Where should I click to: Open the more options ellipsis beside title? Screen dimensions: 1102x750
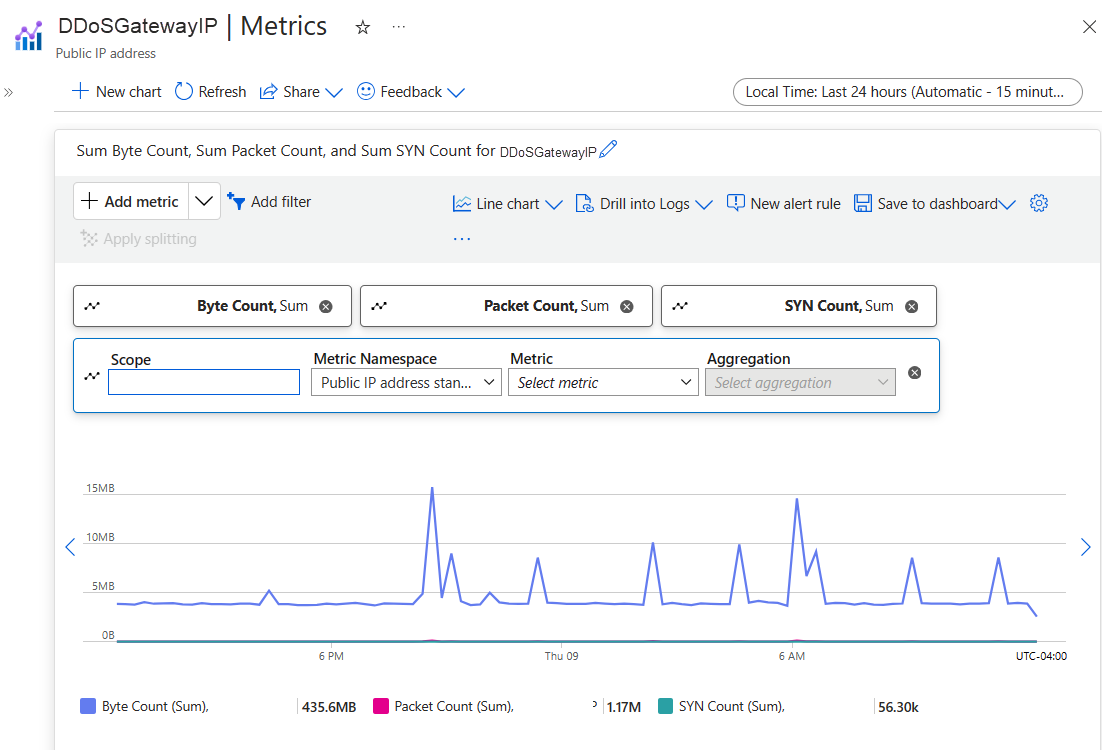(399, 28)
